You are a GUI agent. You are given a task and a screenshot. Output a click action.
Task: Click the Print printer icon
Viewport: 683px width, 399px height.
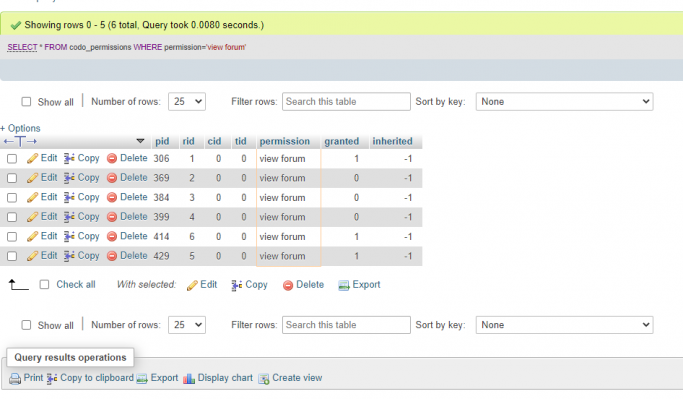coord(15,379)
